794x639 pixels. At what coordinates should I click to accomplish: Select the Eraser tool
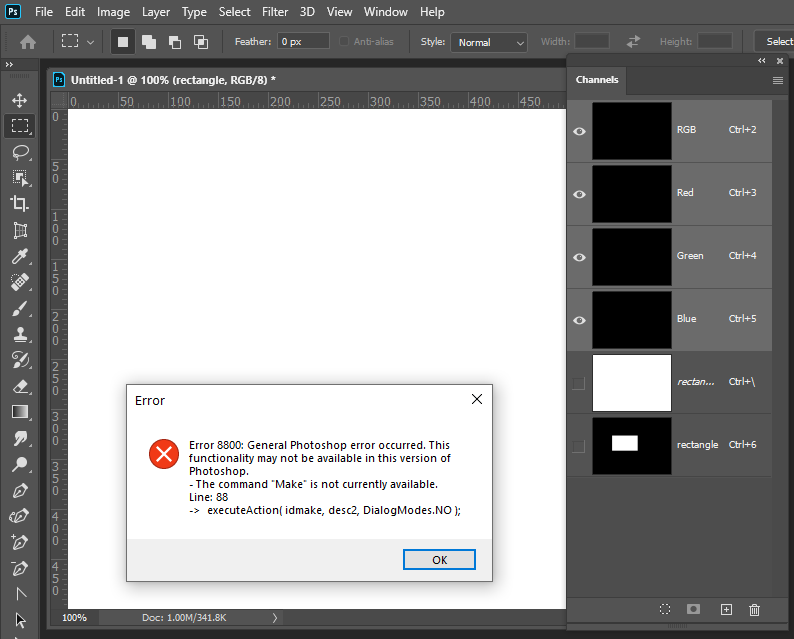[20, 387]
